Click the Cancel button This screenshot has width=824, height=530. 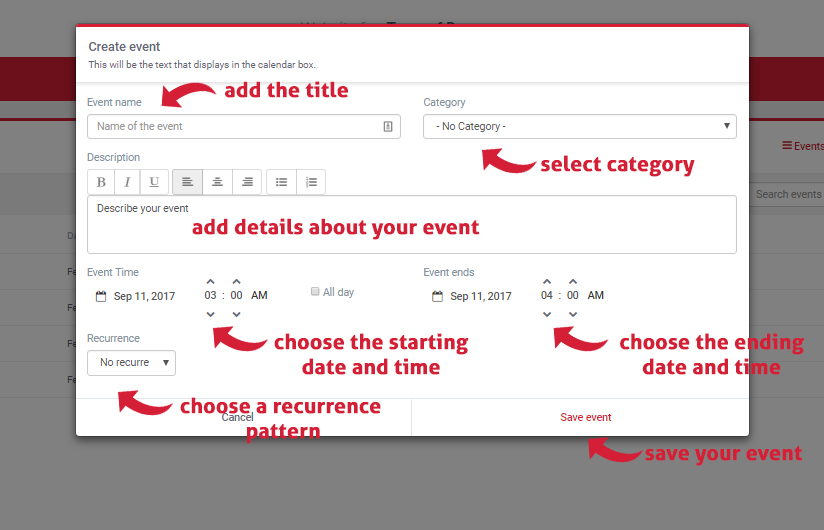pyautogui.click(x=243, y=417)
